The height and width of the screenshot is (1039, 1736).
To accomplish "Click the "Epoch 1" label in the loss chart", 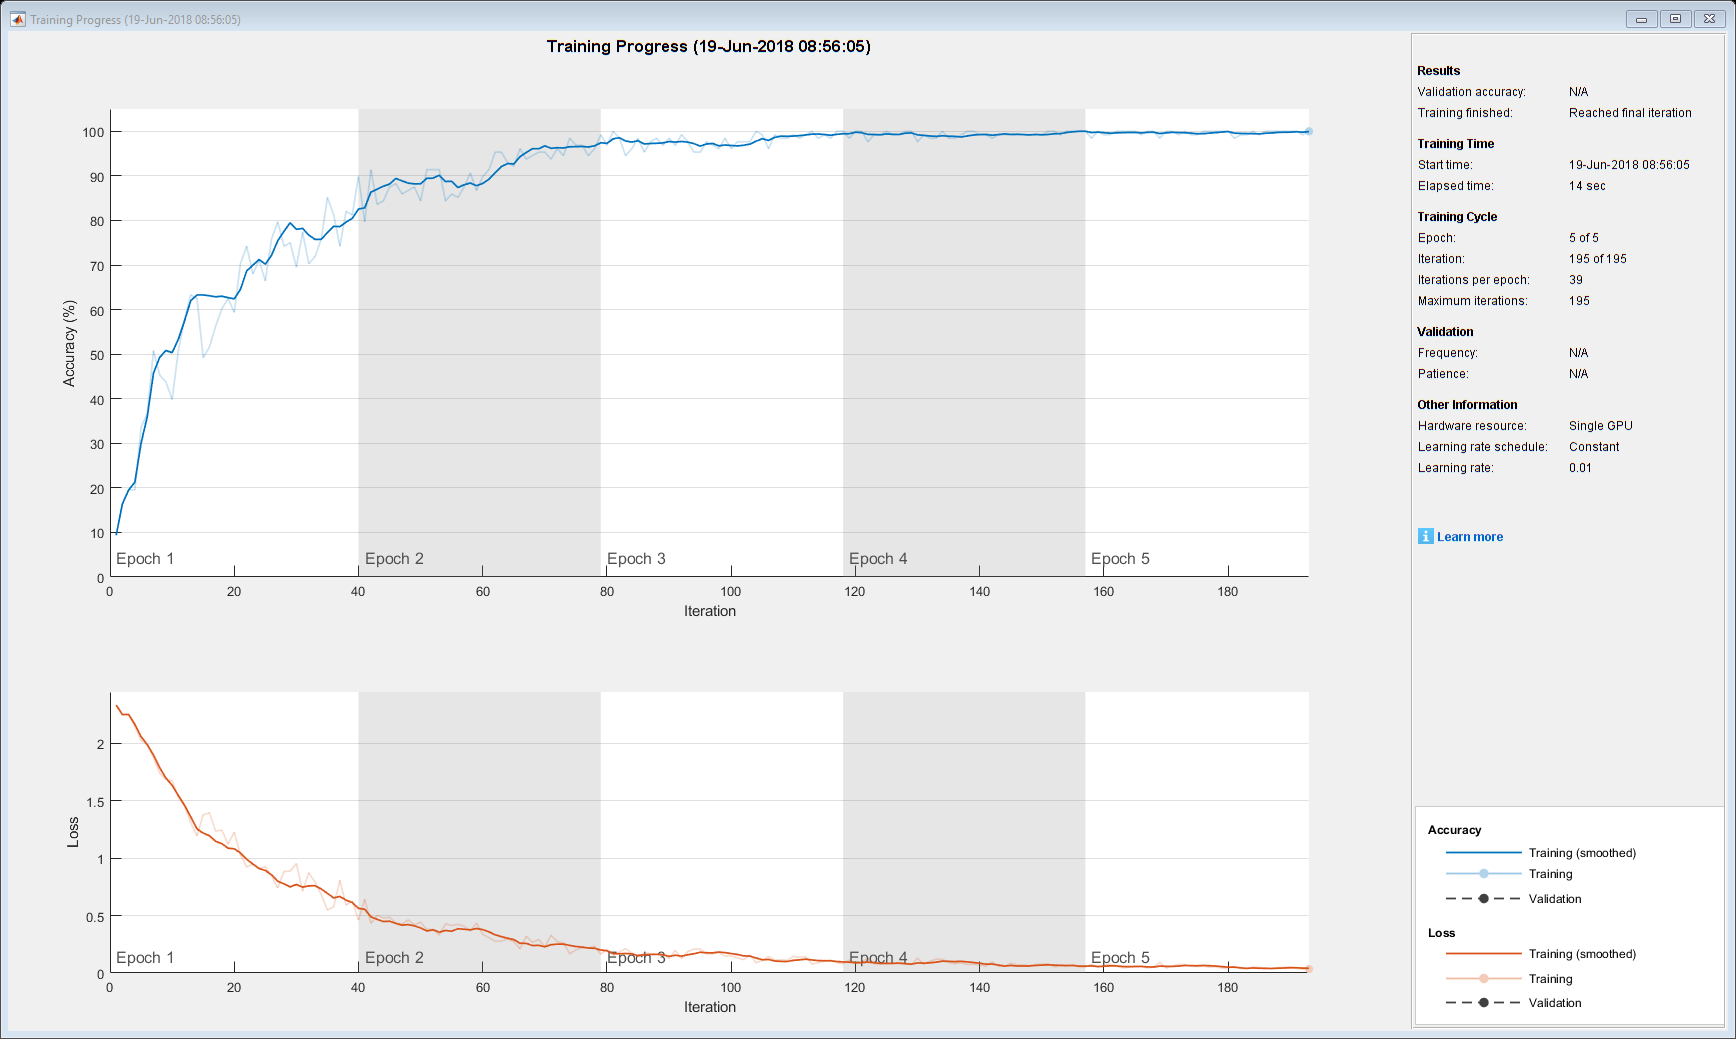I will (145, 958).
